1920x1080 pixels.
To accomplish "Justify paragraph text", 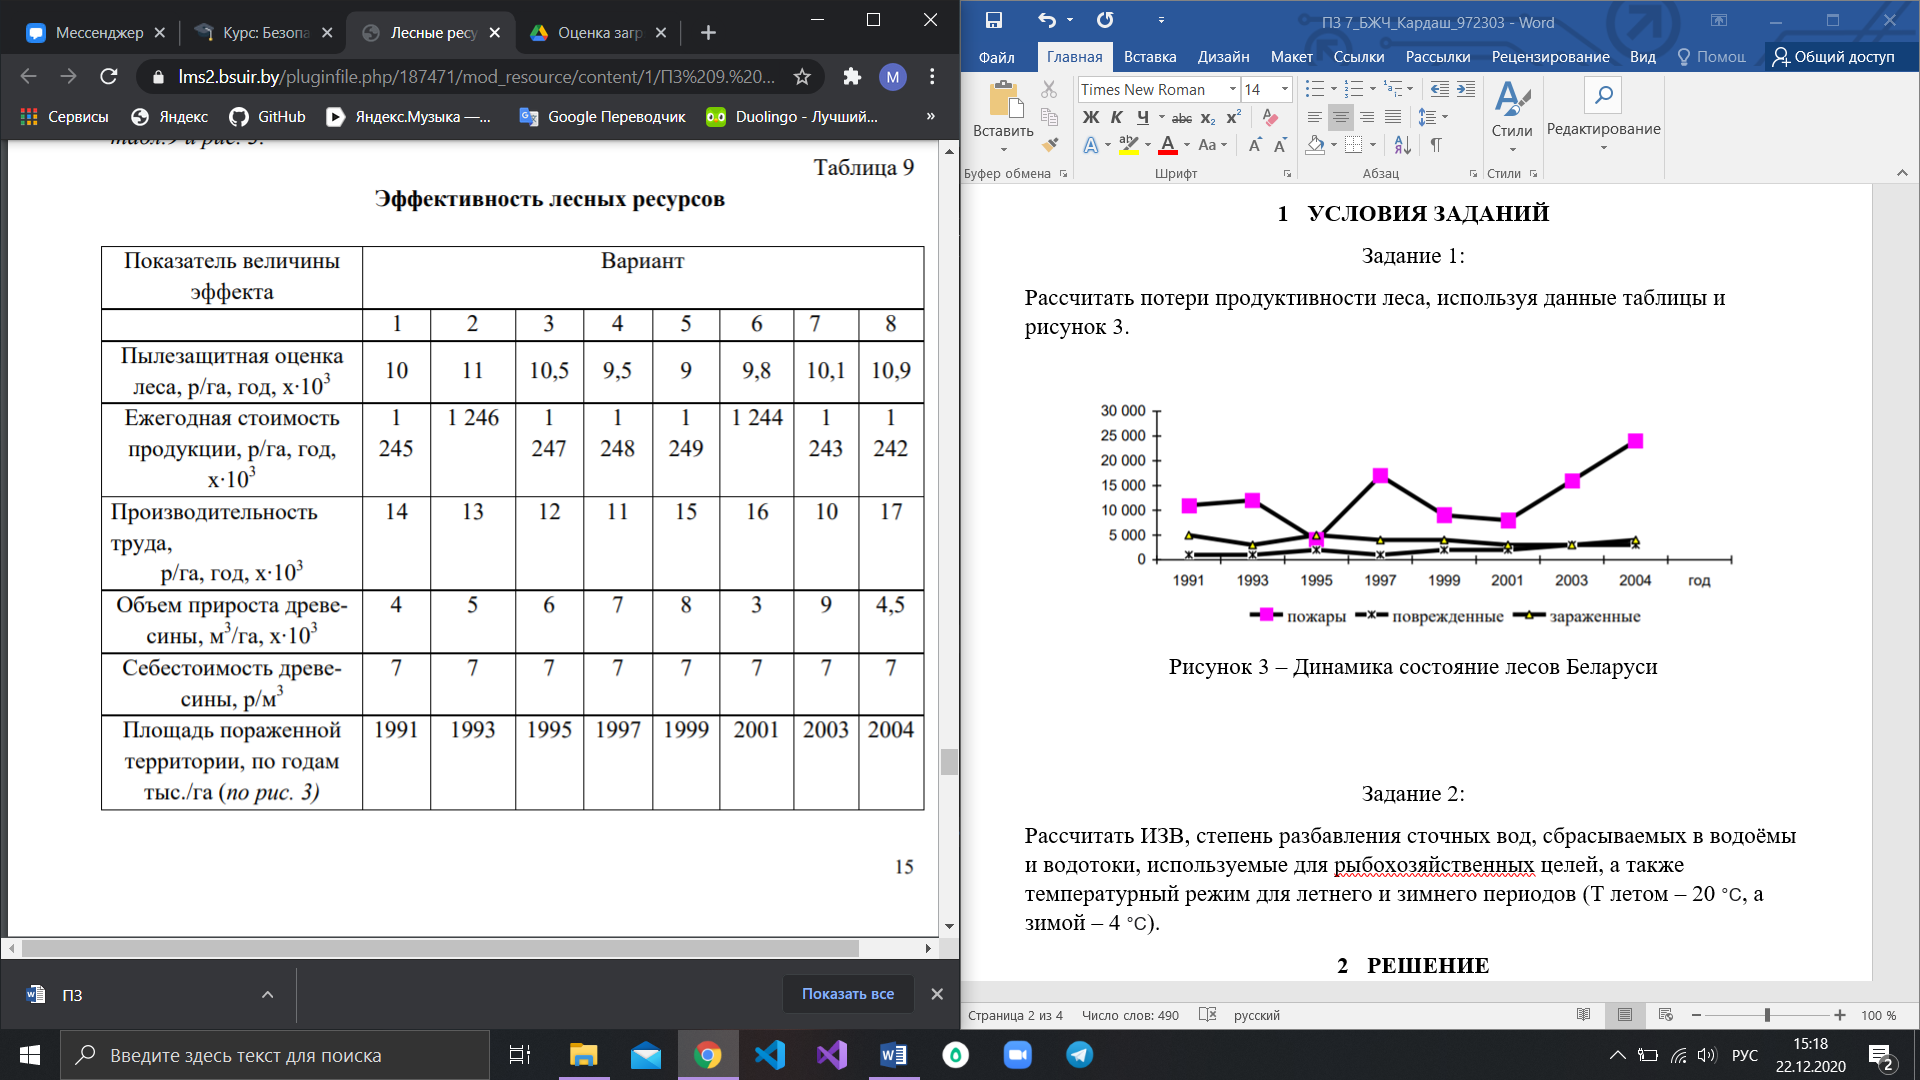I will (x=1392, y=118).
